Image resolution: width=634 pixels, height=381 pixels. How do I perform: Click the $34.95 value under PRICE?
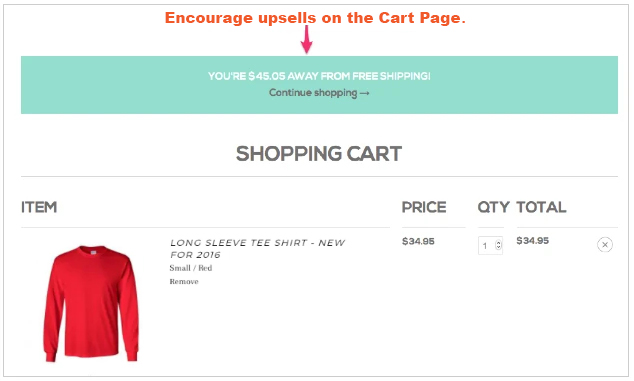click(x=418, y=241)
